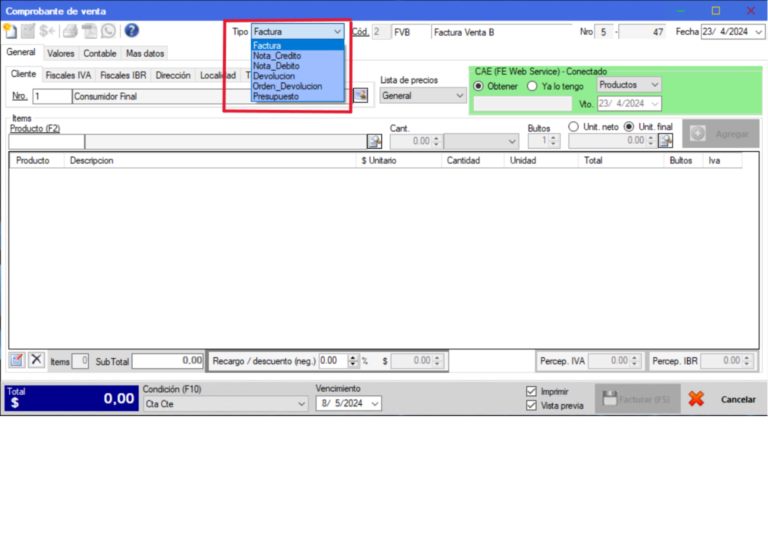Image resolution: width=768 pixels, height=545 pixels.
Task: Click the Recargo / descuento percent stepper
Action: 353,361
